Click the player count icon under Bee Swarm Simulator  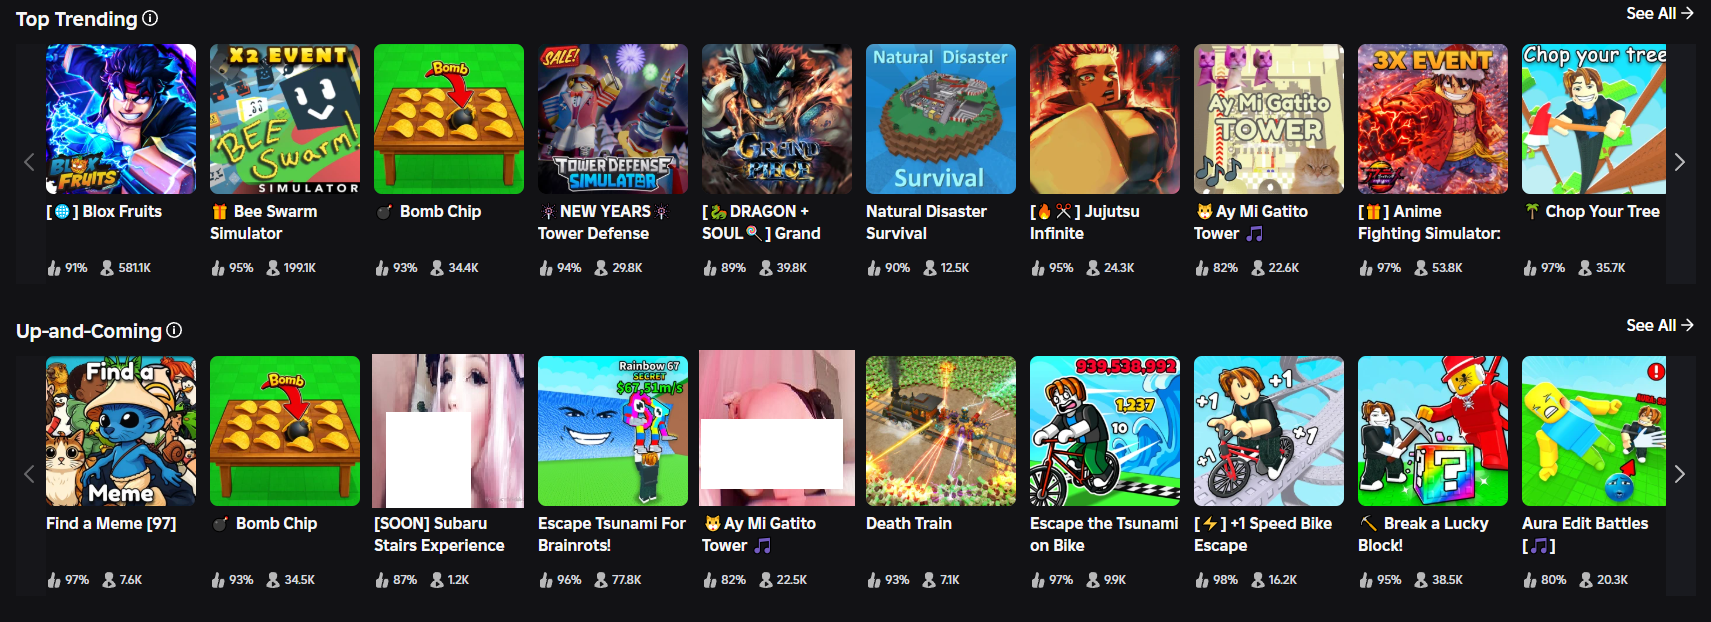tap(273, 268)
